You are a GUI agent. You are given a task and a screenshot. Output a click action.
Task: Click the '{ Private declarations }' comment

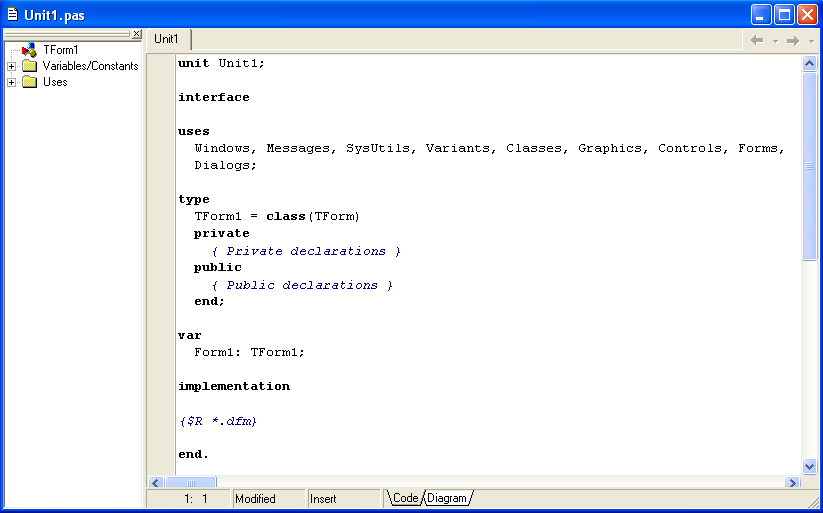click(x=307, y=251)
